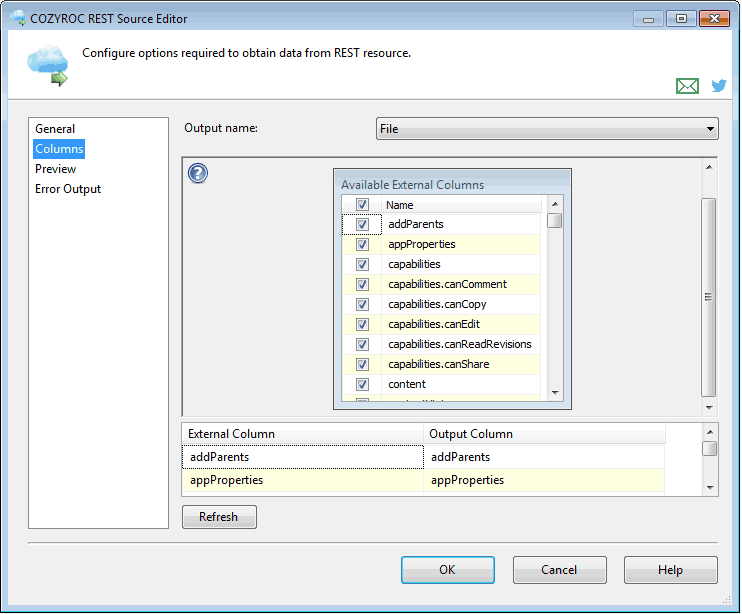This screenshot has width=742, height=614.
Task: Click the Refresh button
Action: point(219,517)
